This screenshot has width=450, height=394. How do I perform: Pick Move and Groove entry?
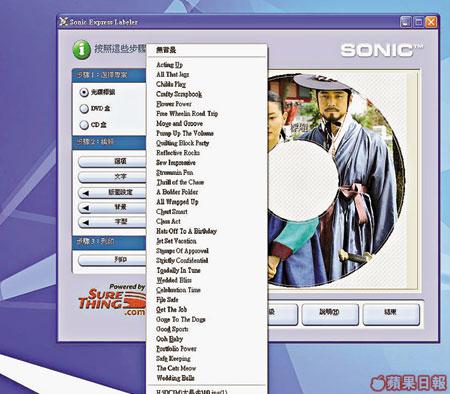coord(207,123)
